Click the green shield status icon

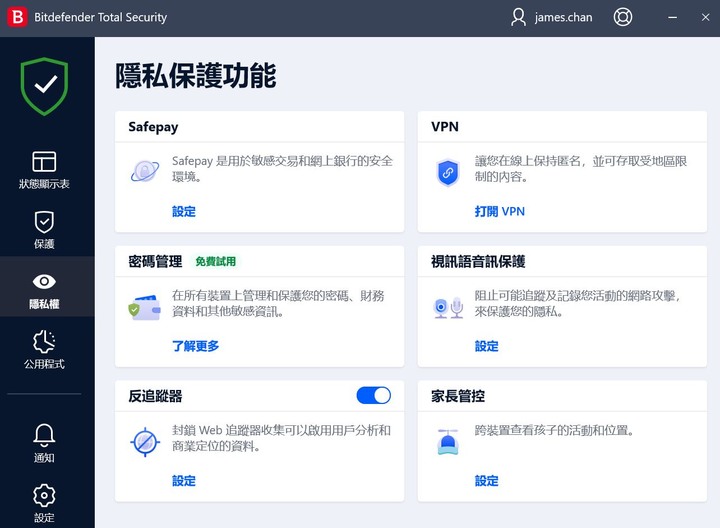pyautogui.click(x=44, y=86)
